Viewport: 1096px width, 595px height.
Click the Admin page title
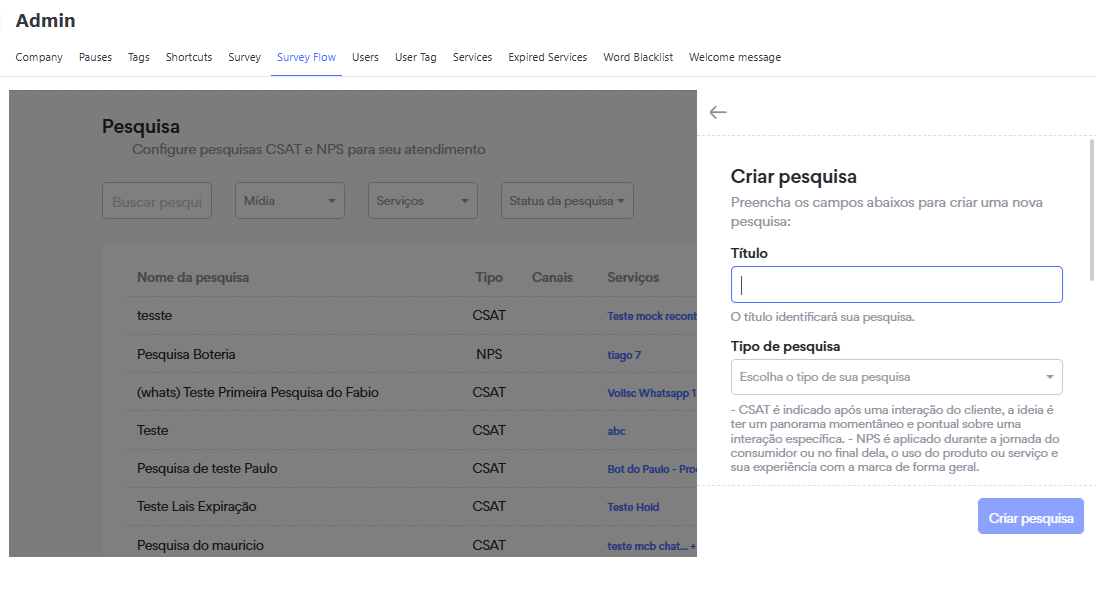pos(45,20)
